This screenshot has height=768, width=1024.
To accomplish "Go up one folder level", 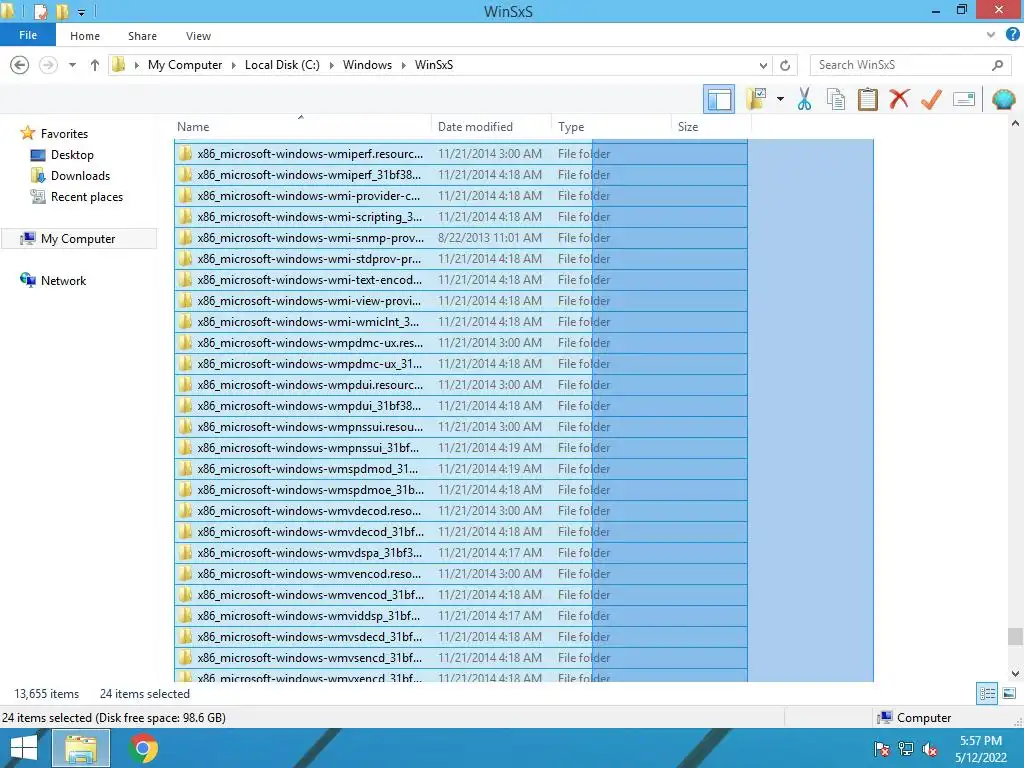I will 95,65.
